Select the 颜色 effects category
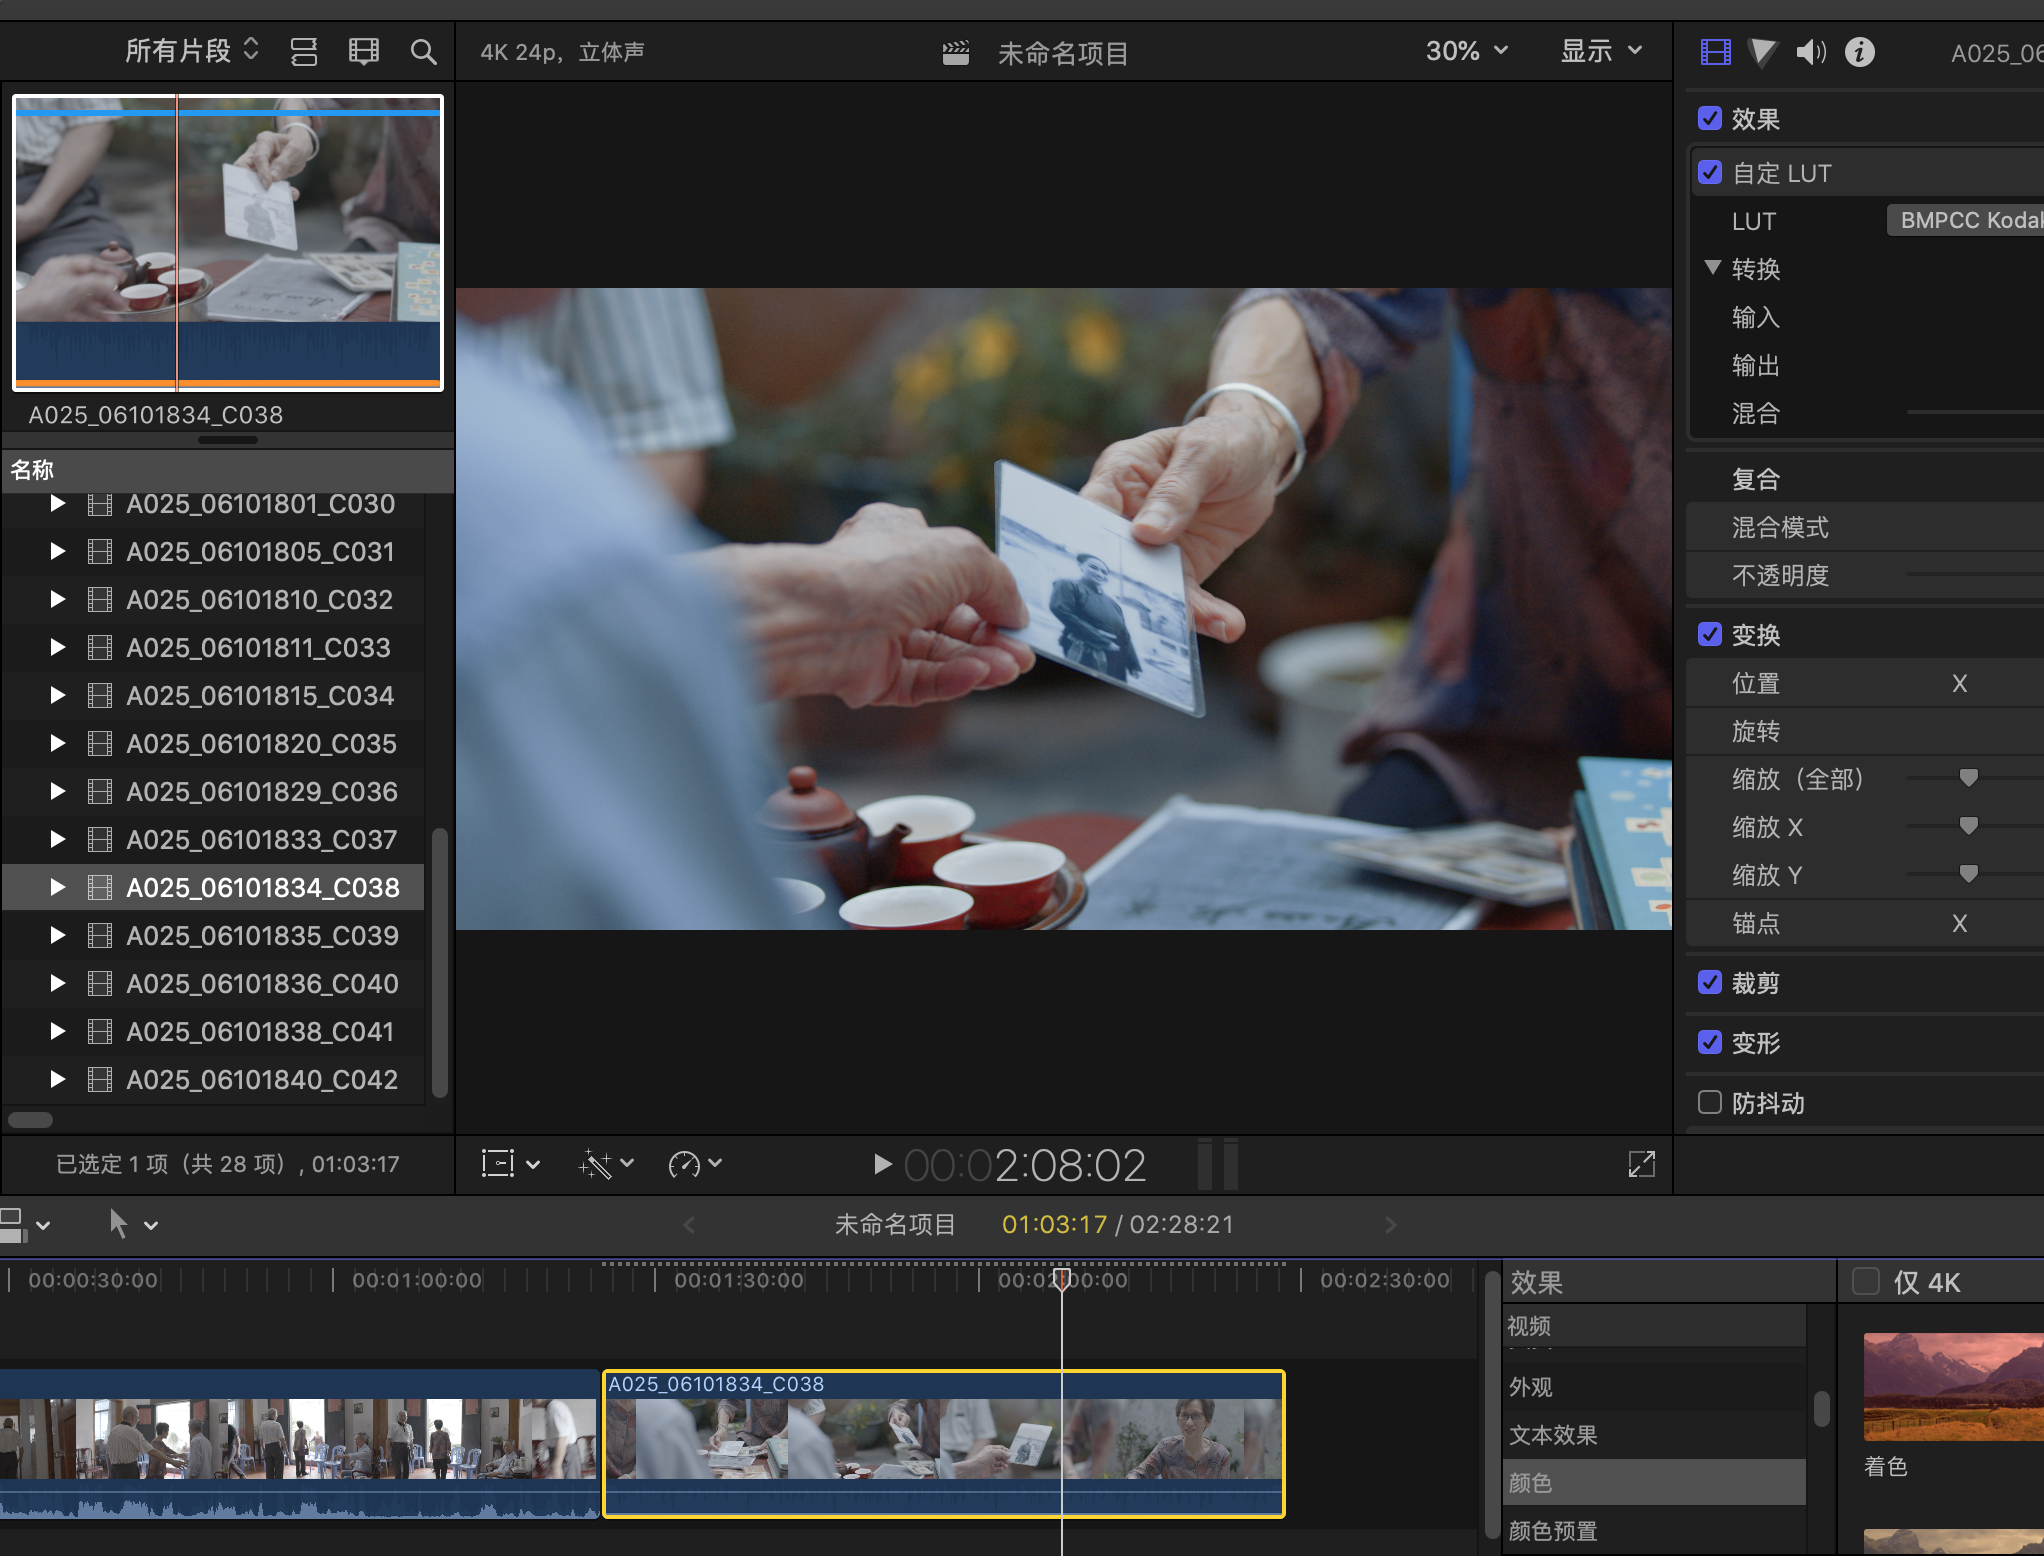The height and width of the screenshot is (1556, 2044). coord(1655,1482)
